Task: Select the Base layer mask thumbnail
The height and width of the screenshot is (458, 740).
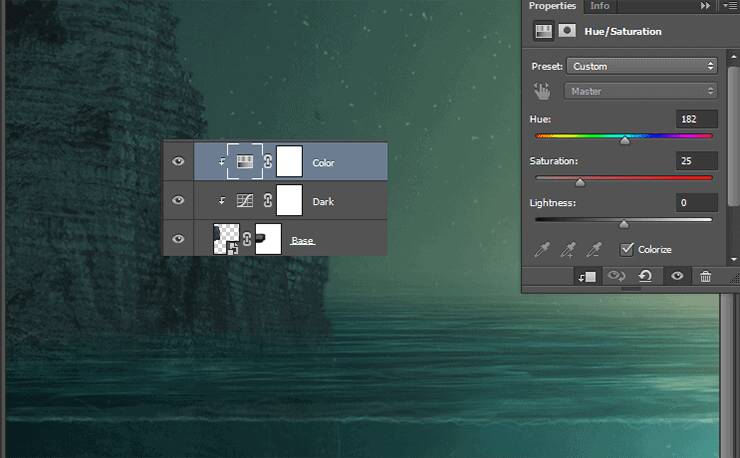Action: [x=268, y=239]
